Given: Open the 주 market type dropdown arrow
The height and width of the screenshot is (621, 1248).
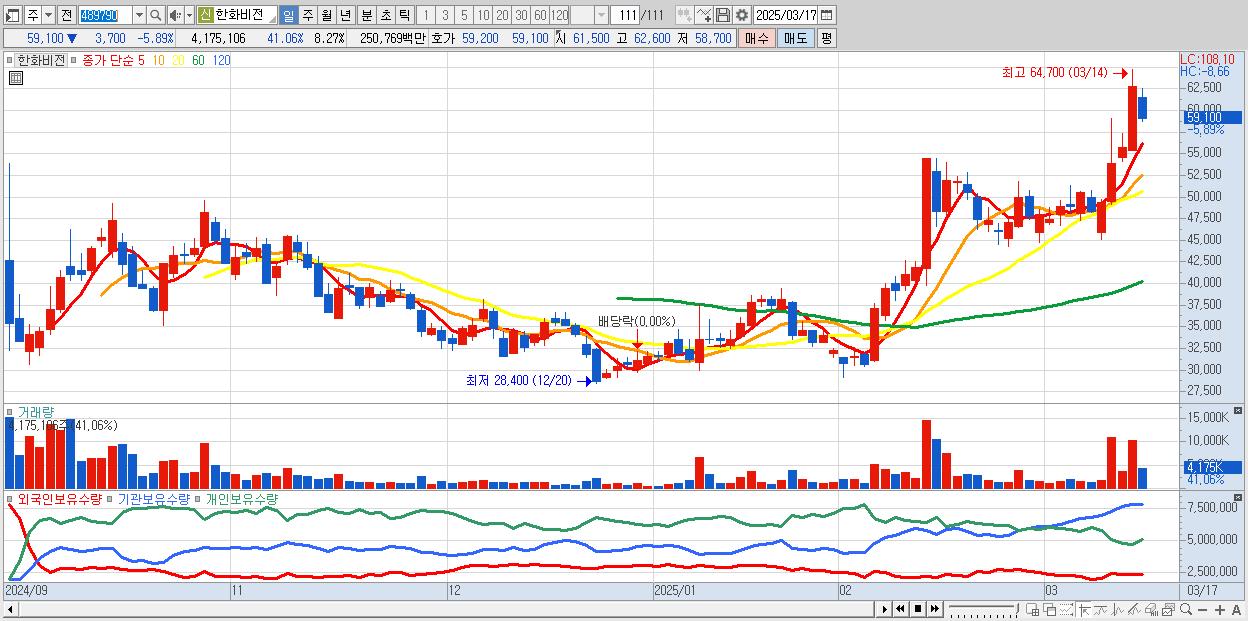Looking at the screenshot, I should (48, 15).
